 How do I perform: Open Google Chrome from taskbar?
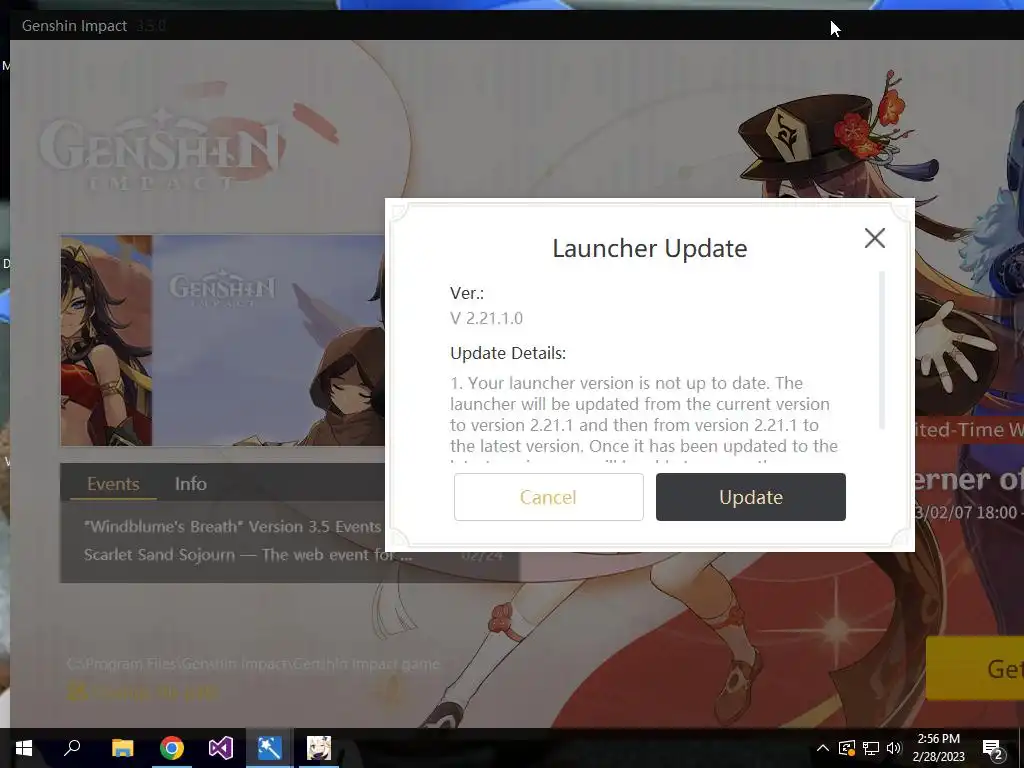(172, 748)
